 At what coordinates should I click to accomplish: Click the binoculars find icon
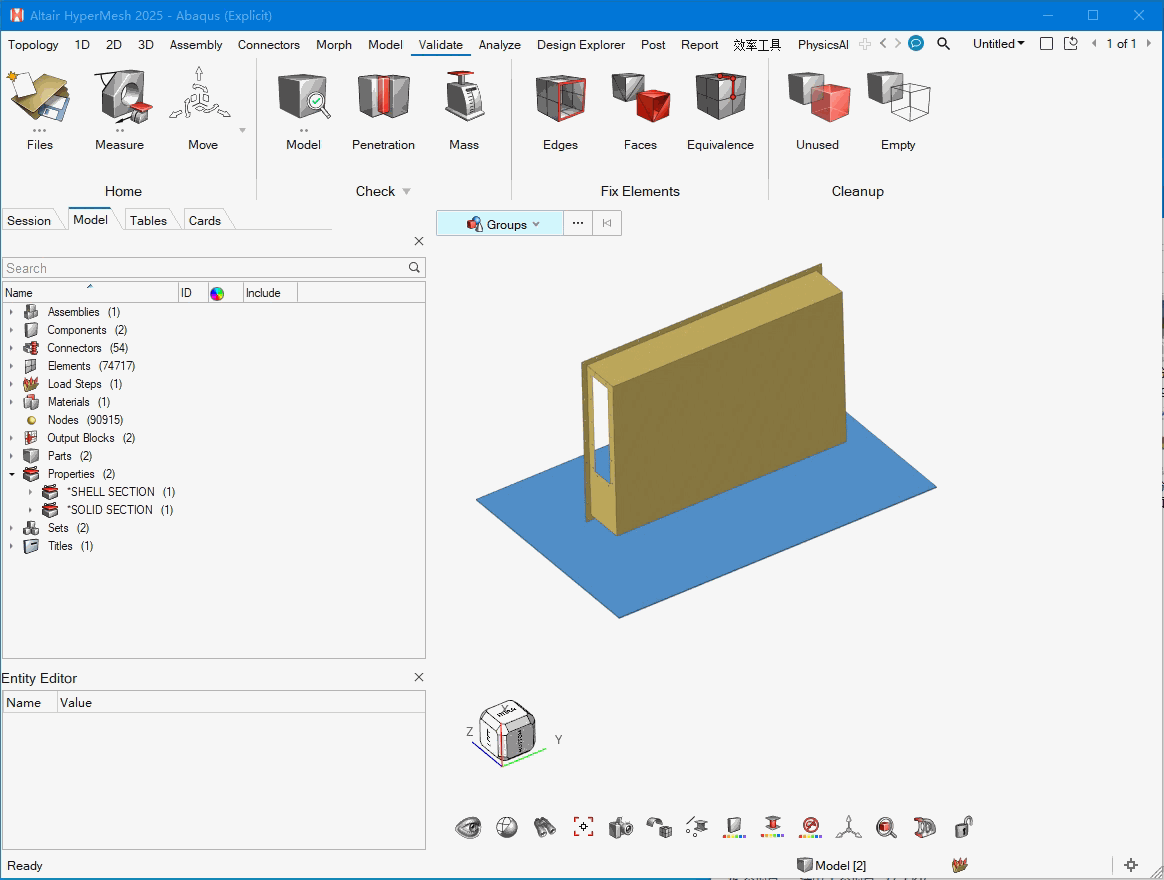(545, 827)
